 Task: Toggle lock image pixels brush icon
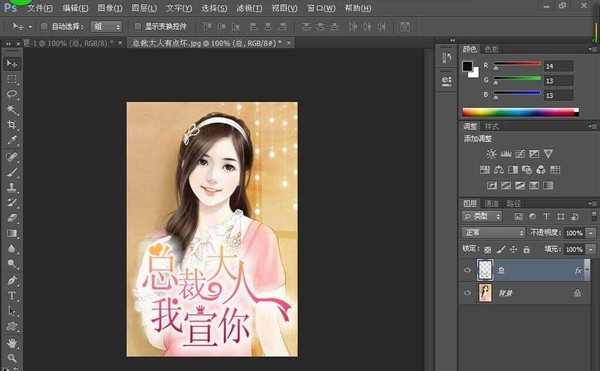501,250
